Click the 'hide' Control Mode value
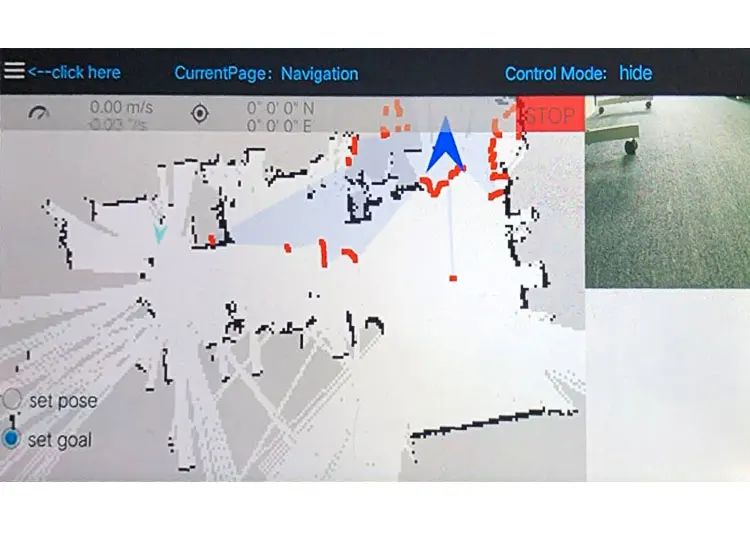 (x=636, y=73)
